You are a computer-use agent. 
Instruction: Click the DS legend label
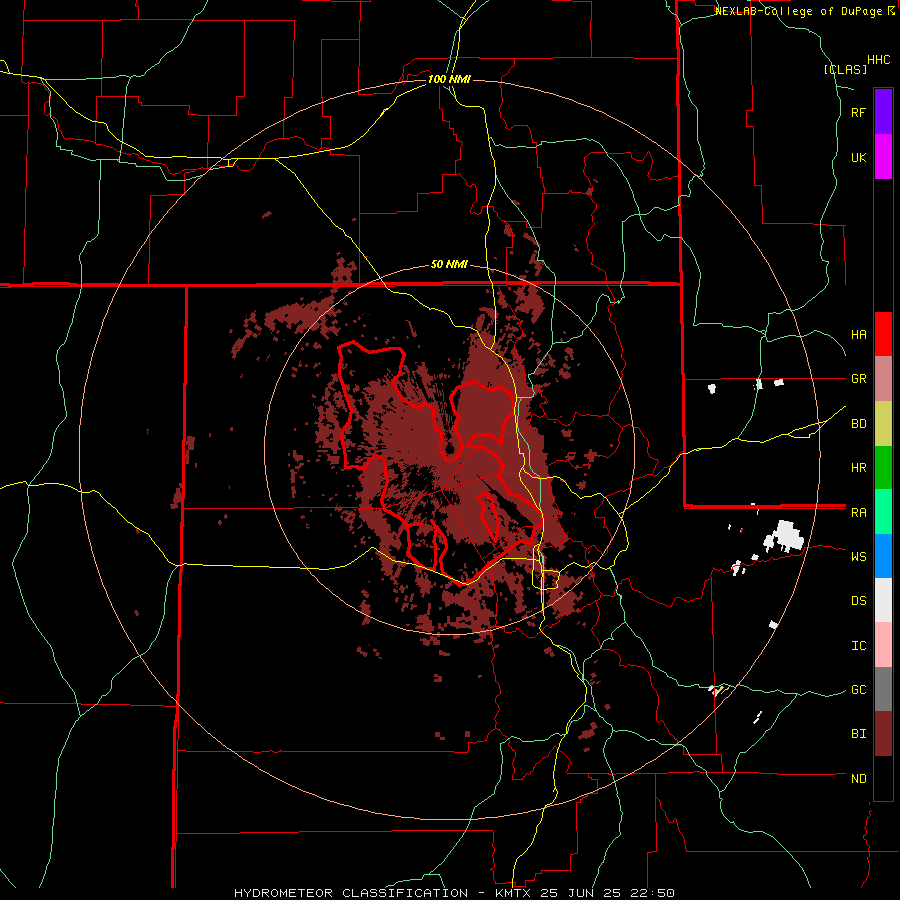858,601
